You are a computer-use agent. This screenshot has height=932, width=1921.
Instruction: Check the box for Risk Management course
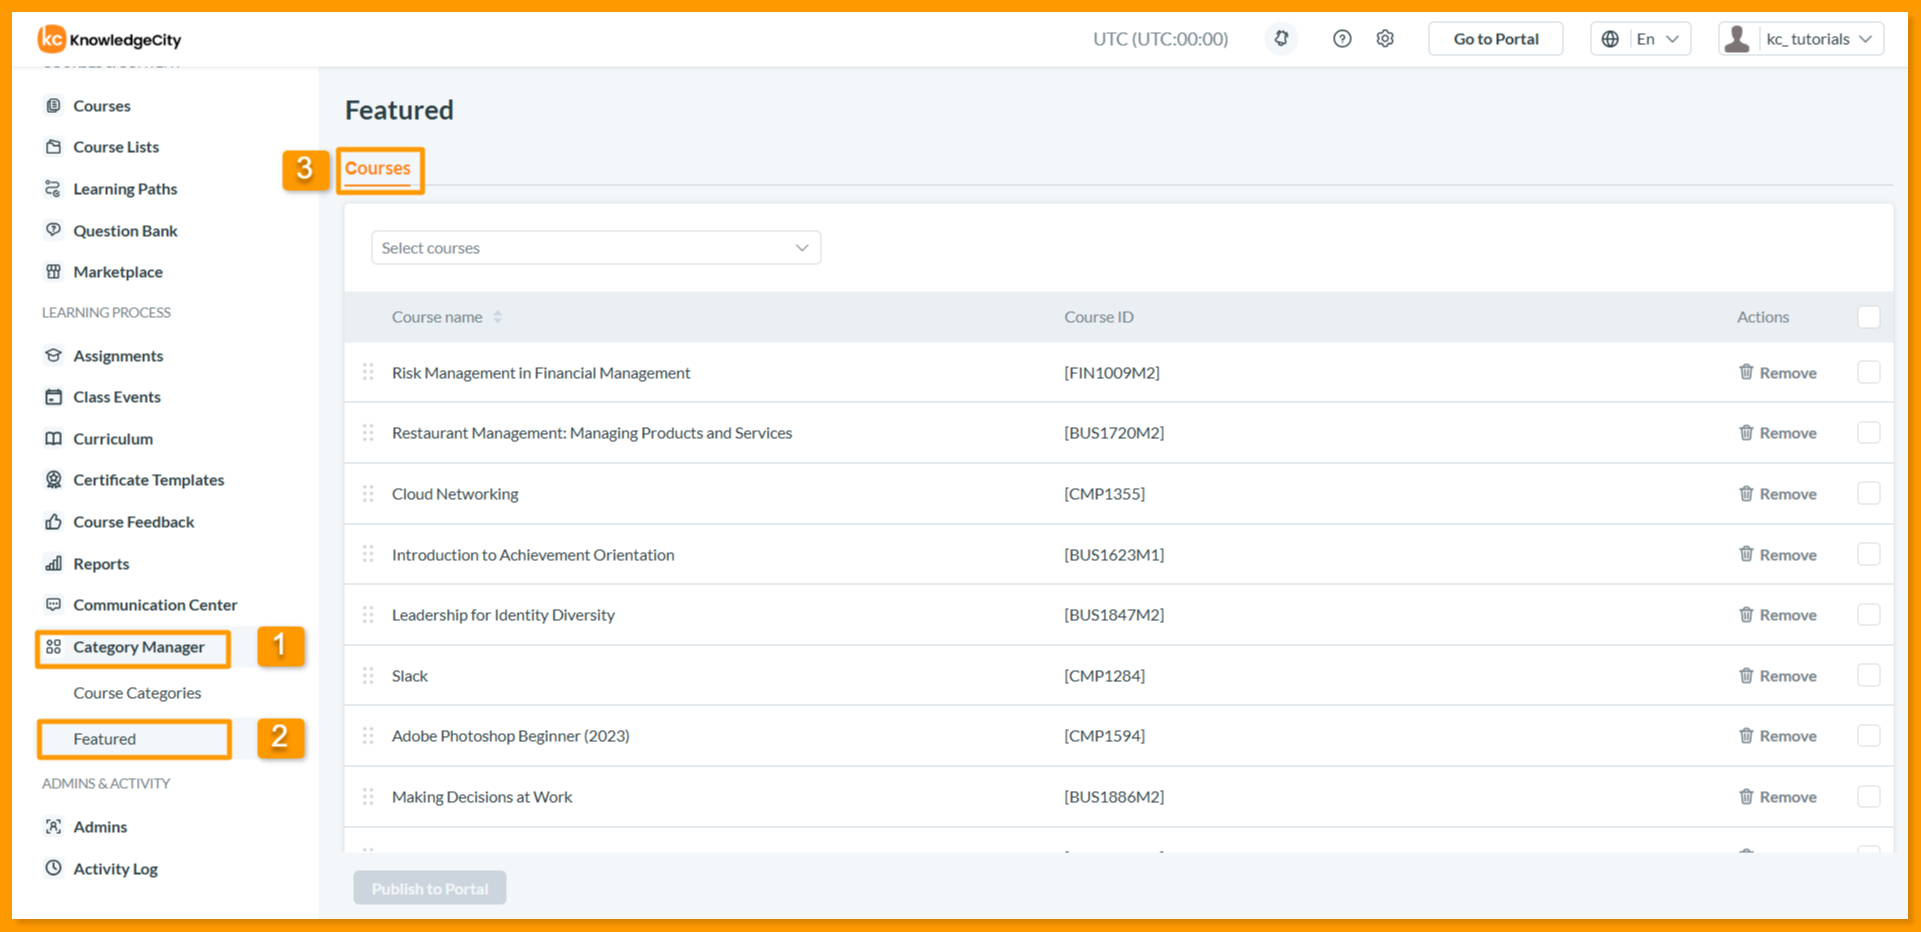click(x=1868, y=373)
